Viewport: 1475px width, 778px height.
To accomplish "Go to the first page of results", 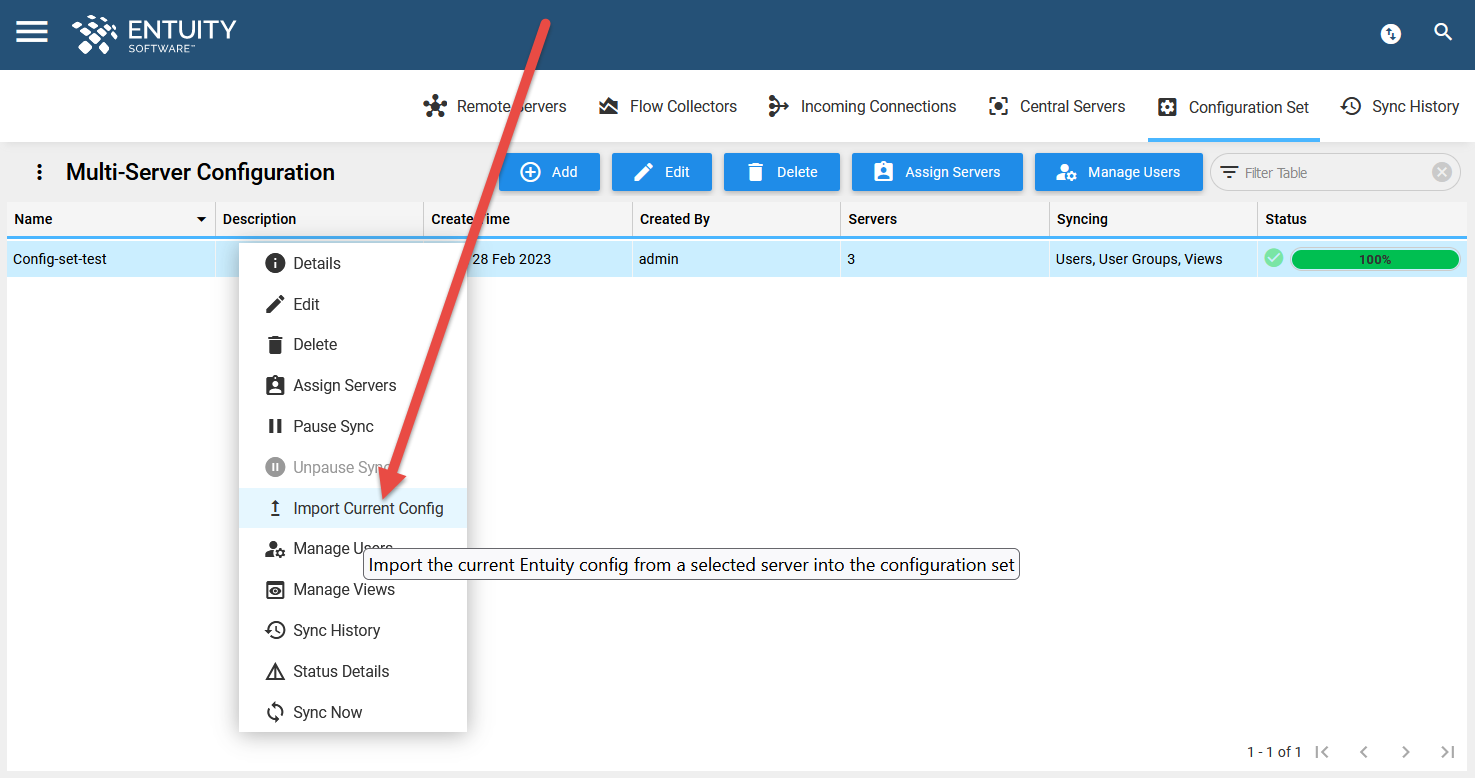I will tap(1322, 752).
